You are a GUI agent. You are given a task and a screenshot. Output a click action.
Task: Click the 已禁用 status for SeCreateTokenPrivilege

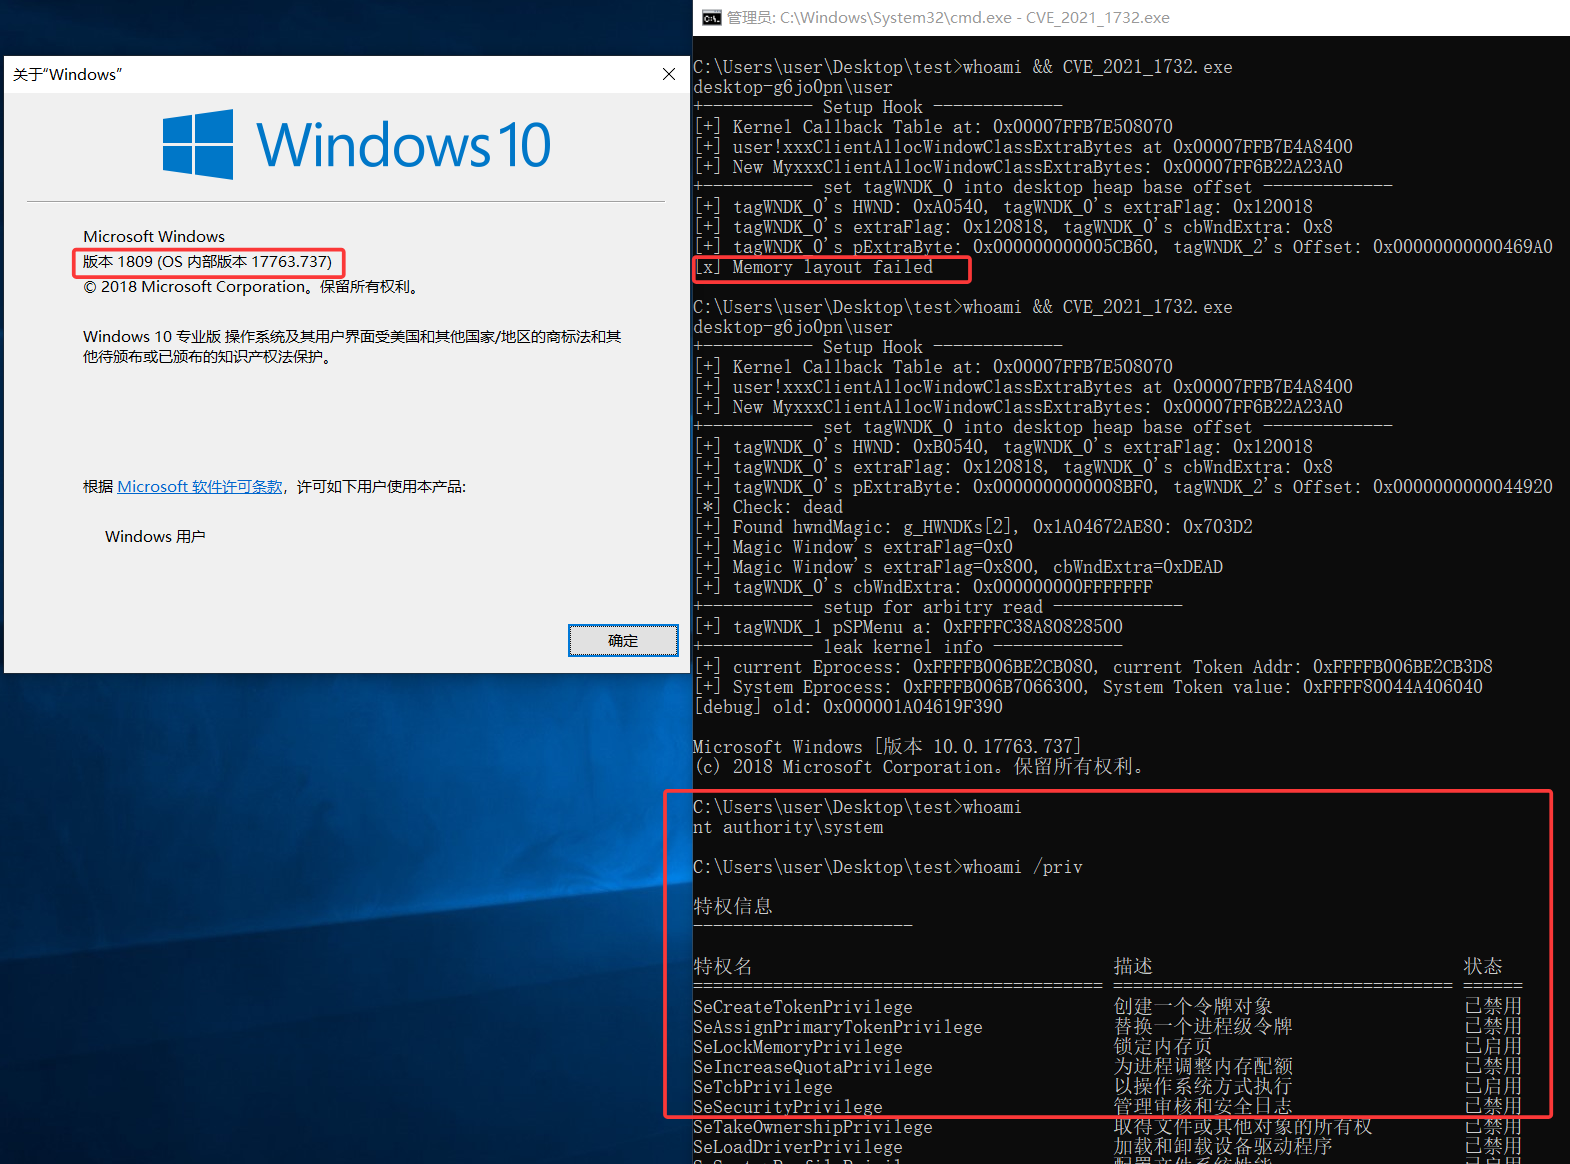[x=1493, y=1006]
